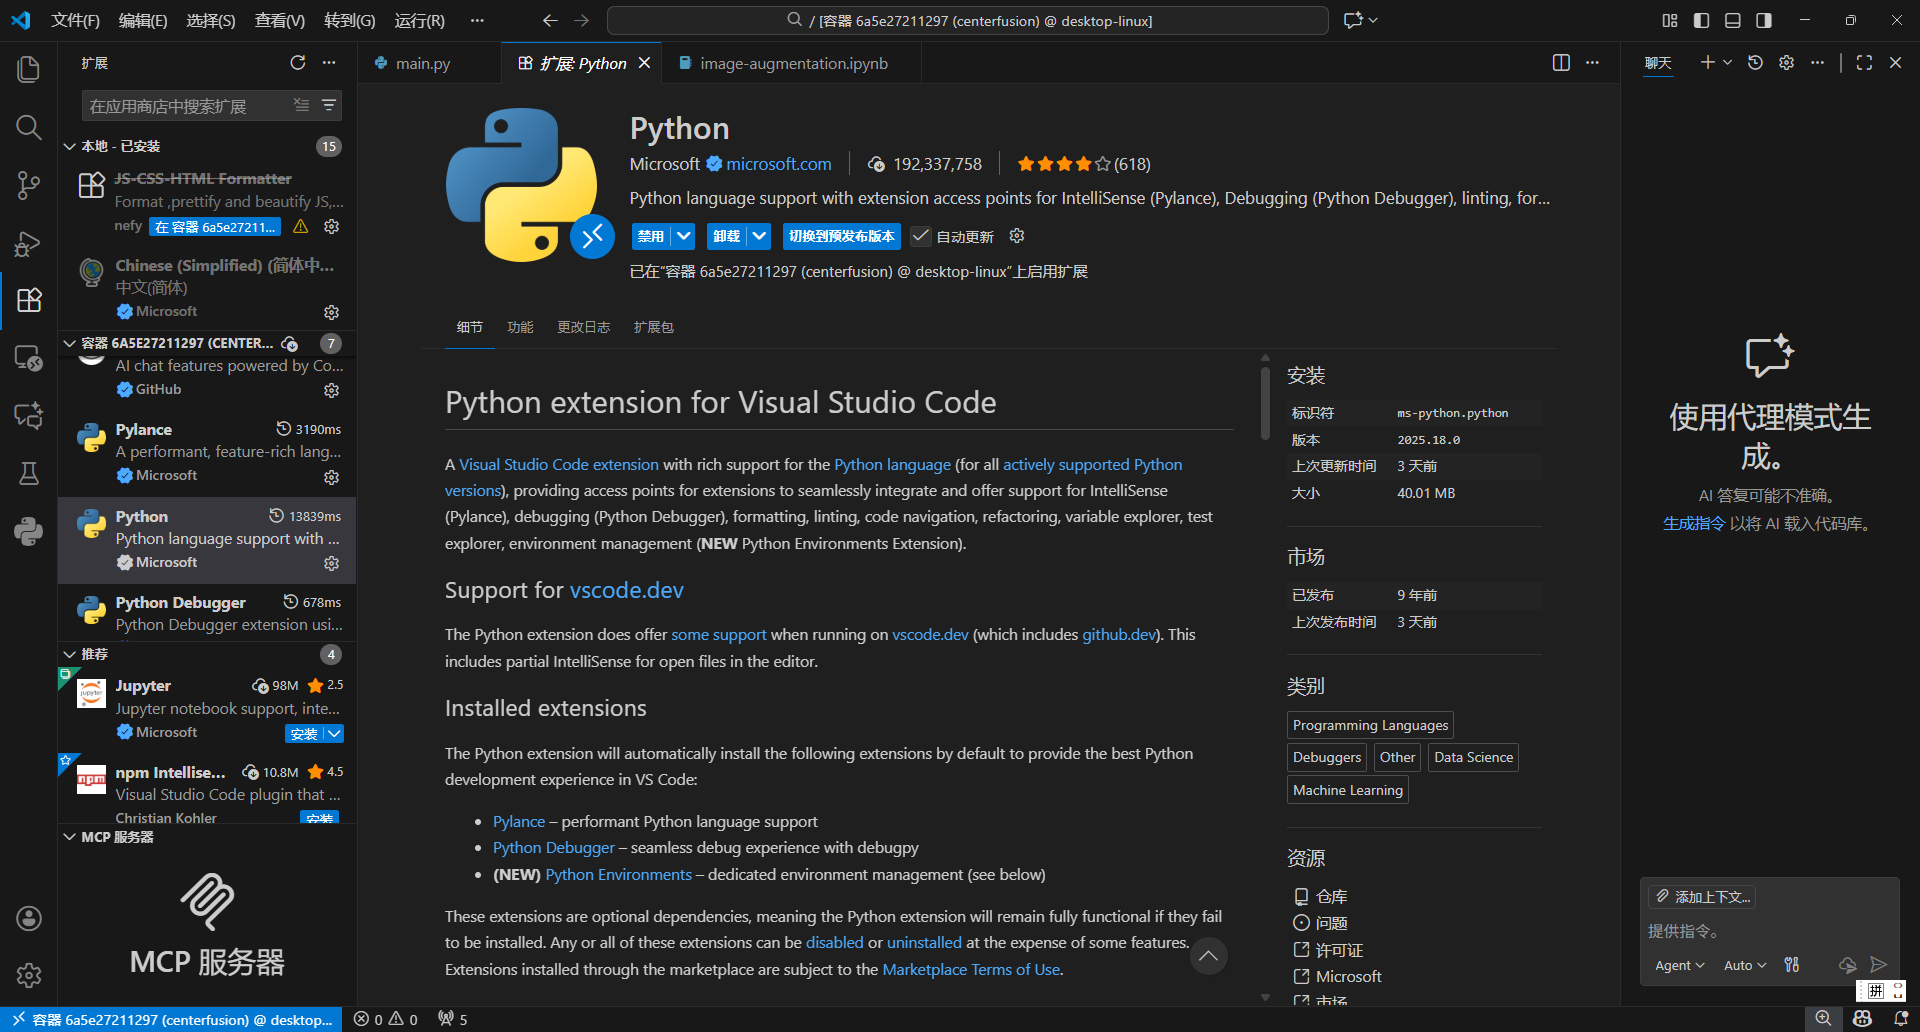
Task: Toggle the auto update checkbox
Action: coord(921,237)
